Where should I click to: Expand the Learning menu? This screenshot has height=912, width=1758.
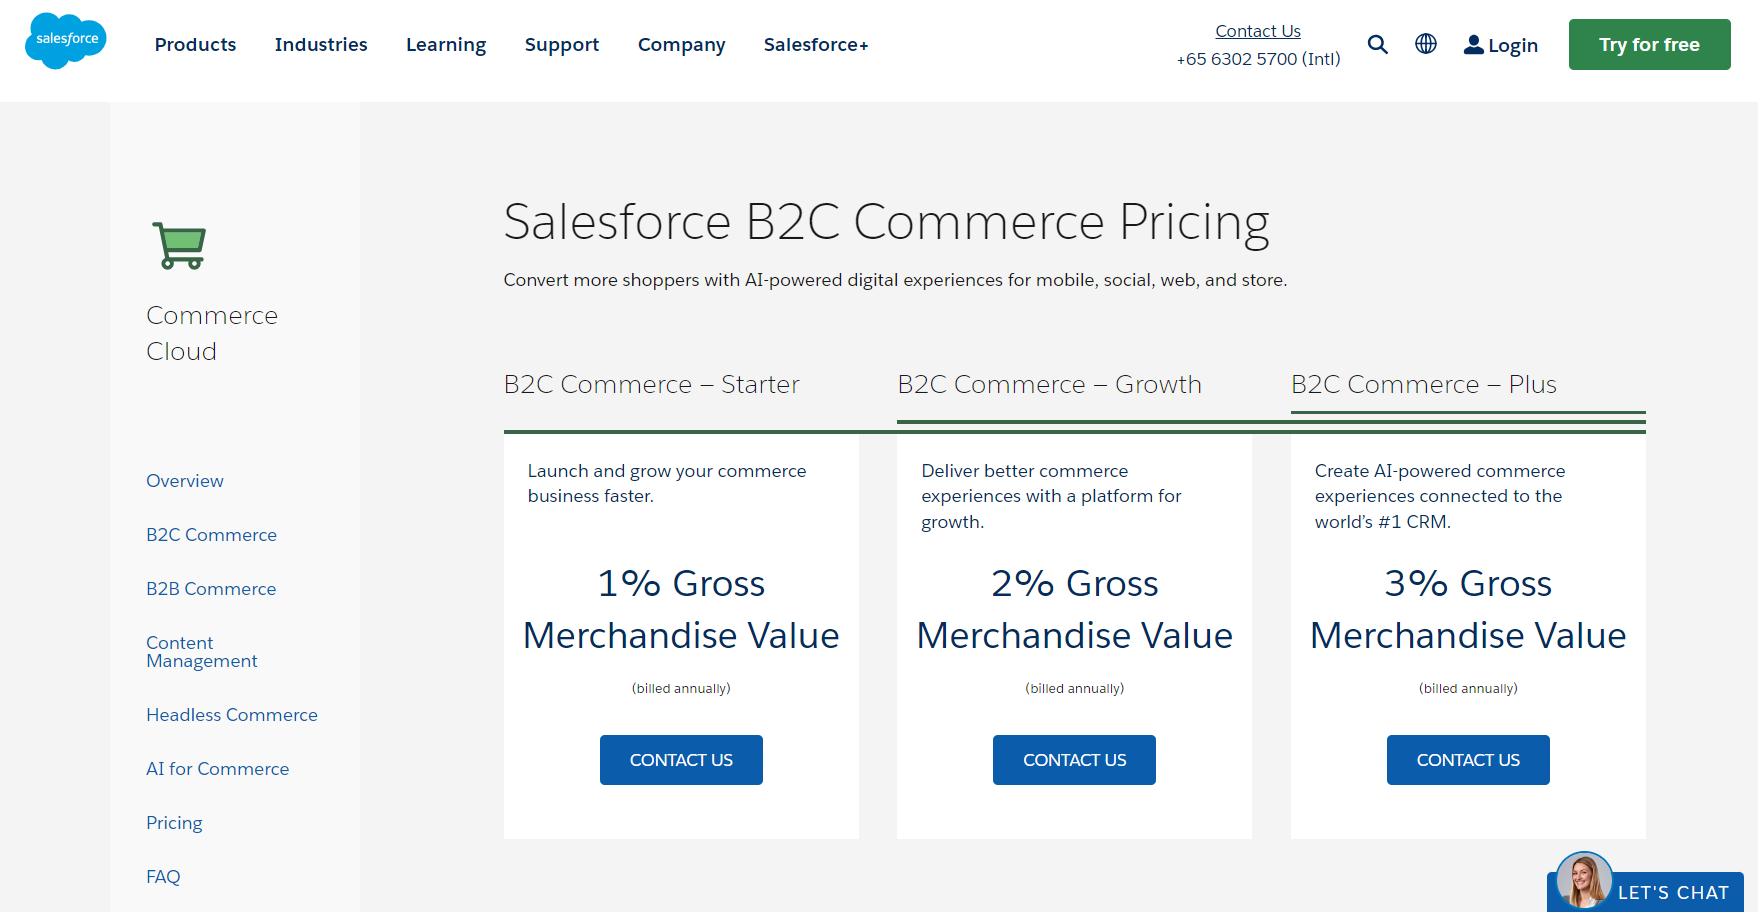click(x=446, y=45)
